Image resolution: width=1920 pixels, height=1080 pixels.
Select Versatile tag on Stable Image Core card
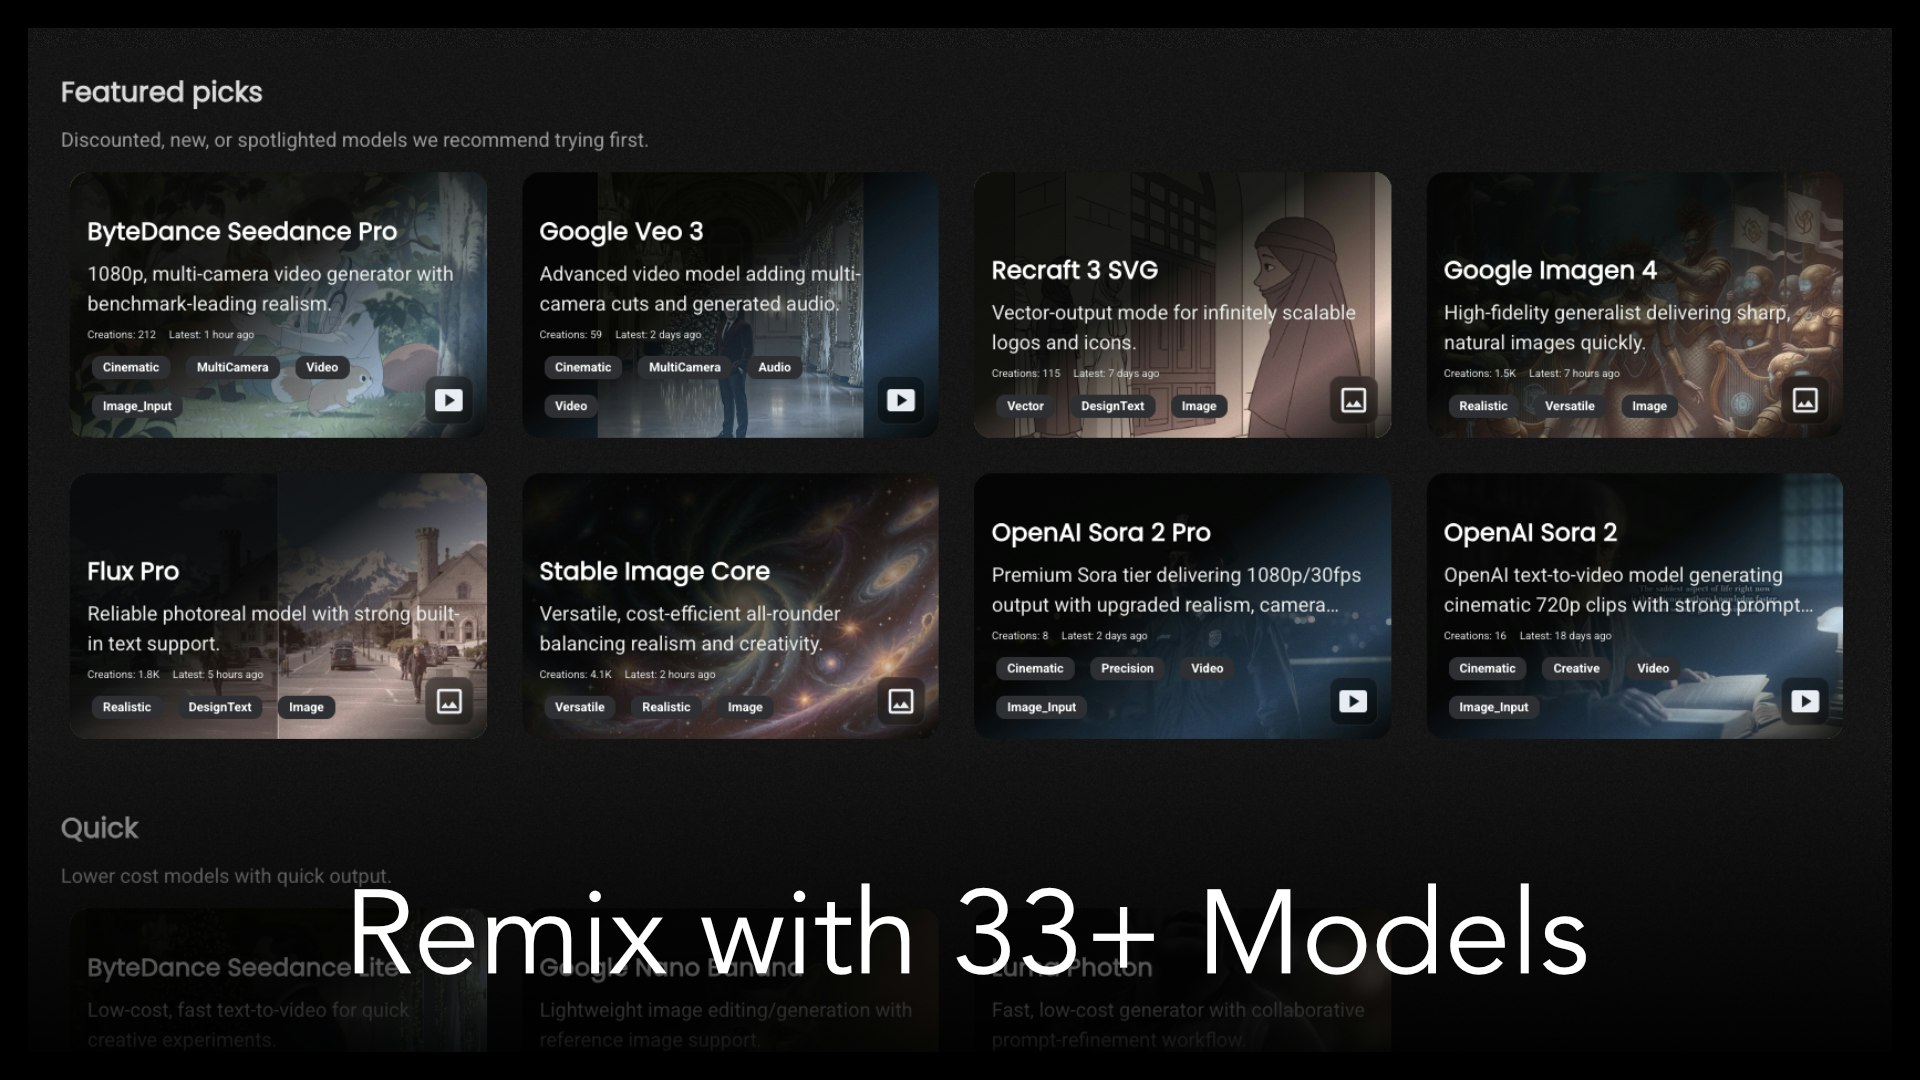(x=580, y=707)
